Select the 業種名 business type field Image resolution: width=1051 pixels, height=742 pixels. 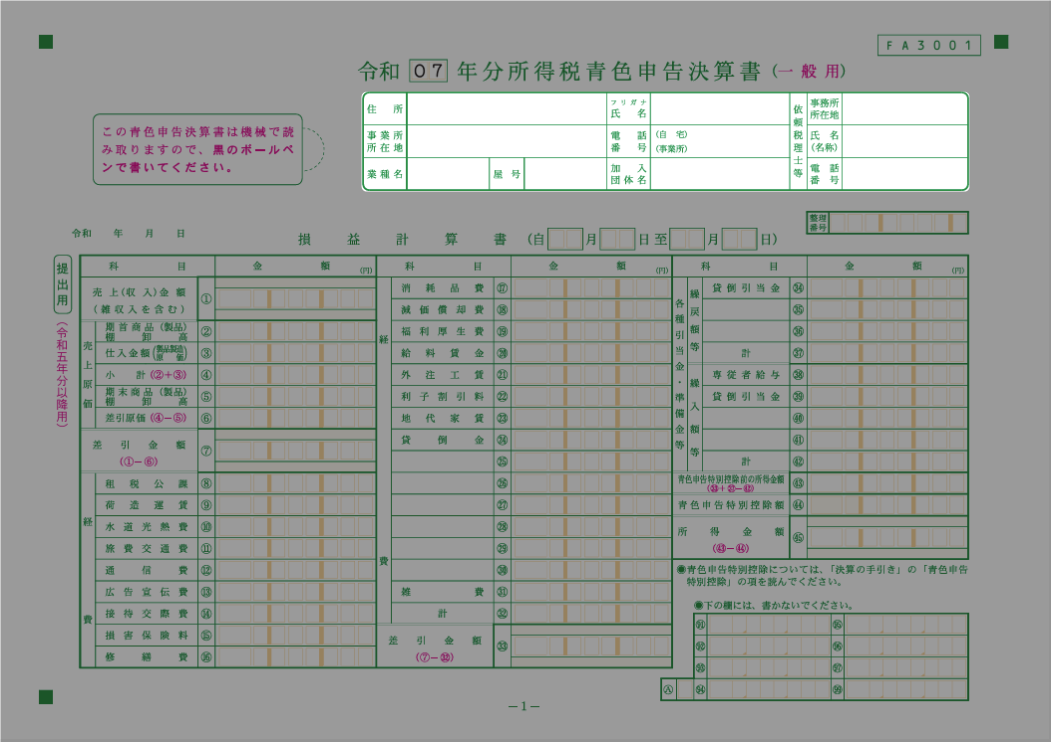point(447,174)
